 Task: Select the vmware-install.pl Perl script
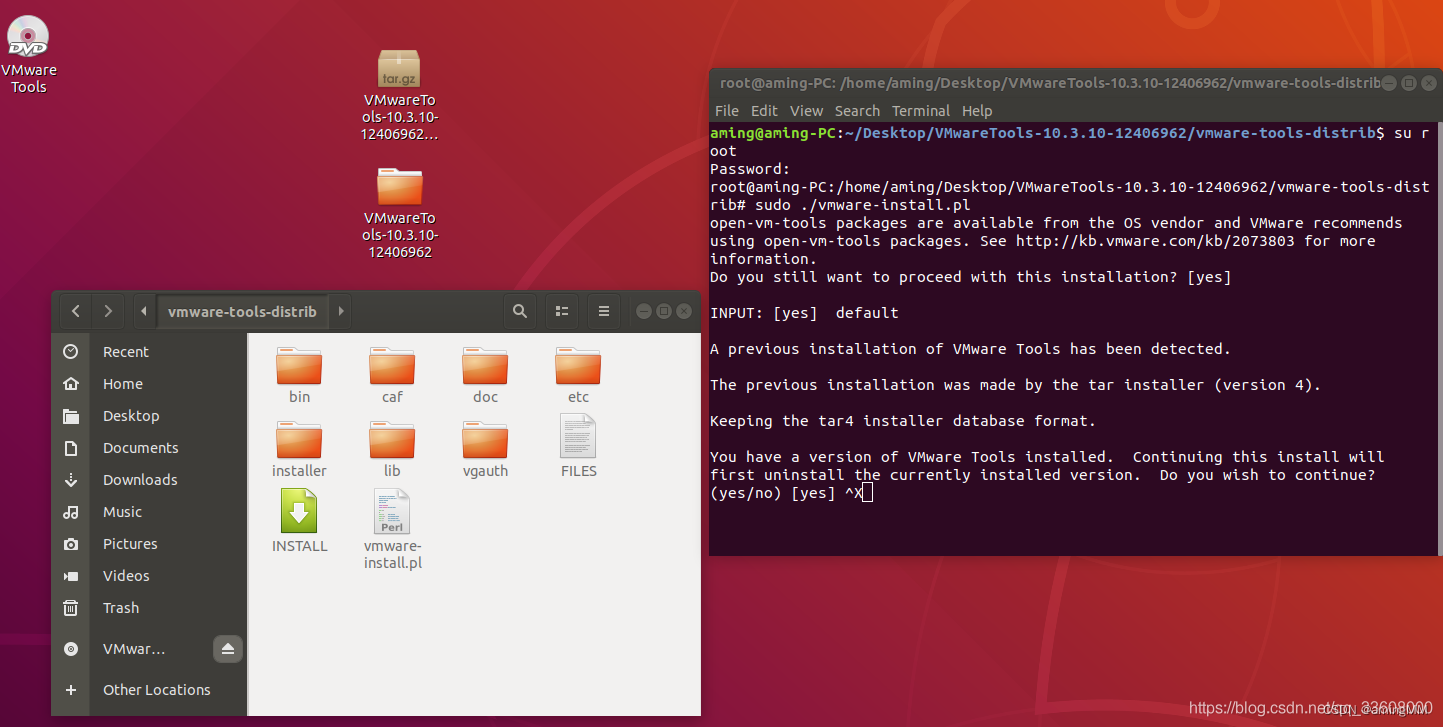[392, 529]
